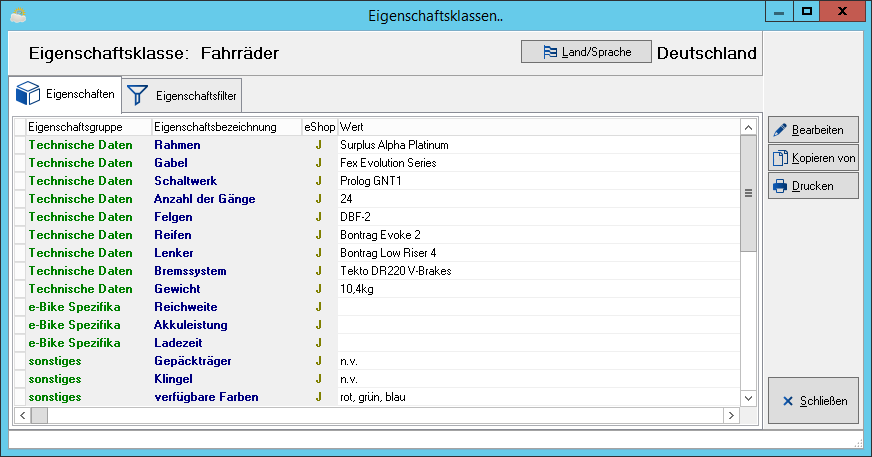Click the Land/Sprache flag icon
This screenshot has width=872, height=457.
(x=549, y=52)
